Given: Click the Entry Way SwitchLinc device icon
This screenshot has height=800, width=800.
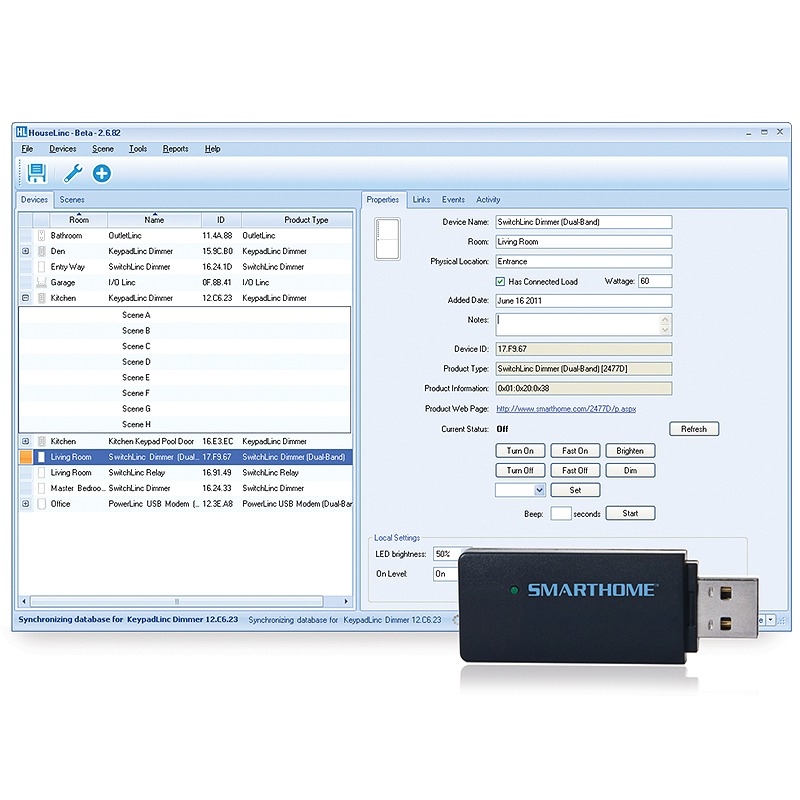Looking at the screenshot, I should [42, 267].
